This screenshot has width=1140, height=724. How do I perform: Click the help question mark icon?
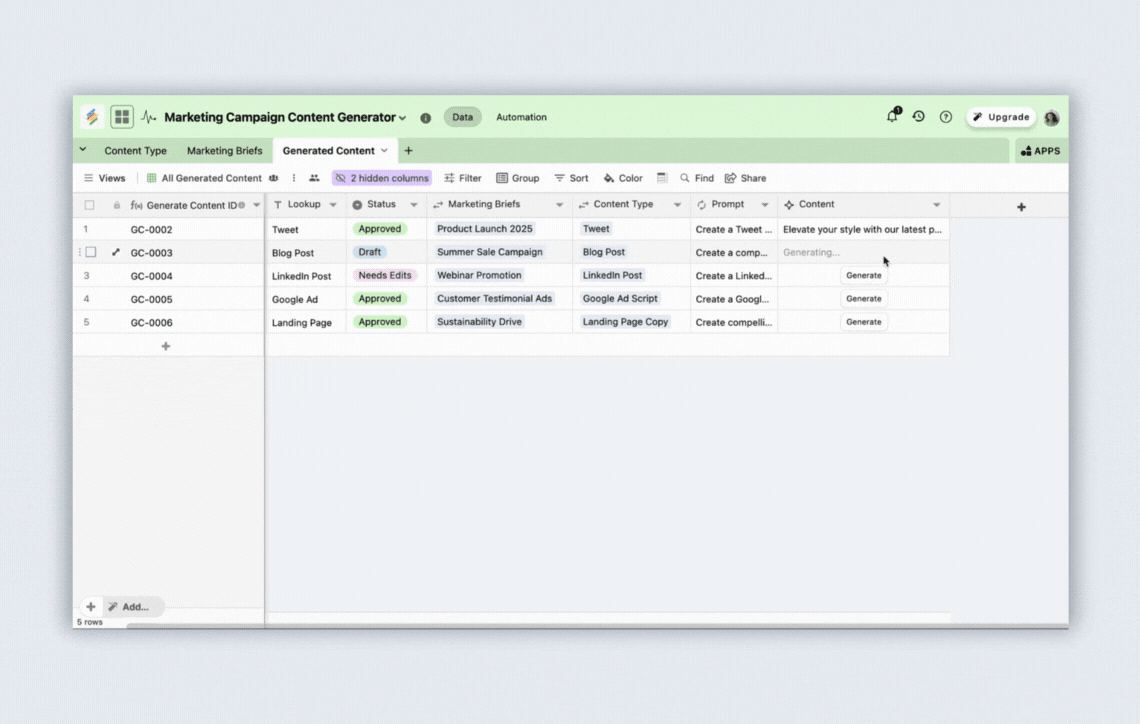(945, 117)
